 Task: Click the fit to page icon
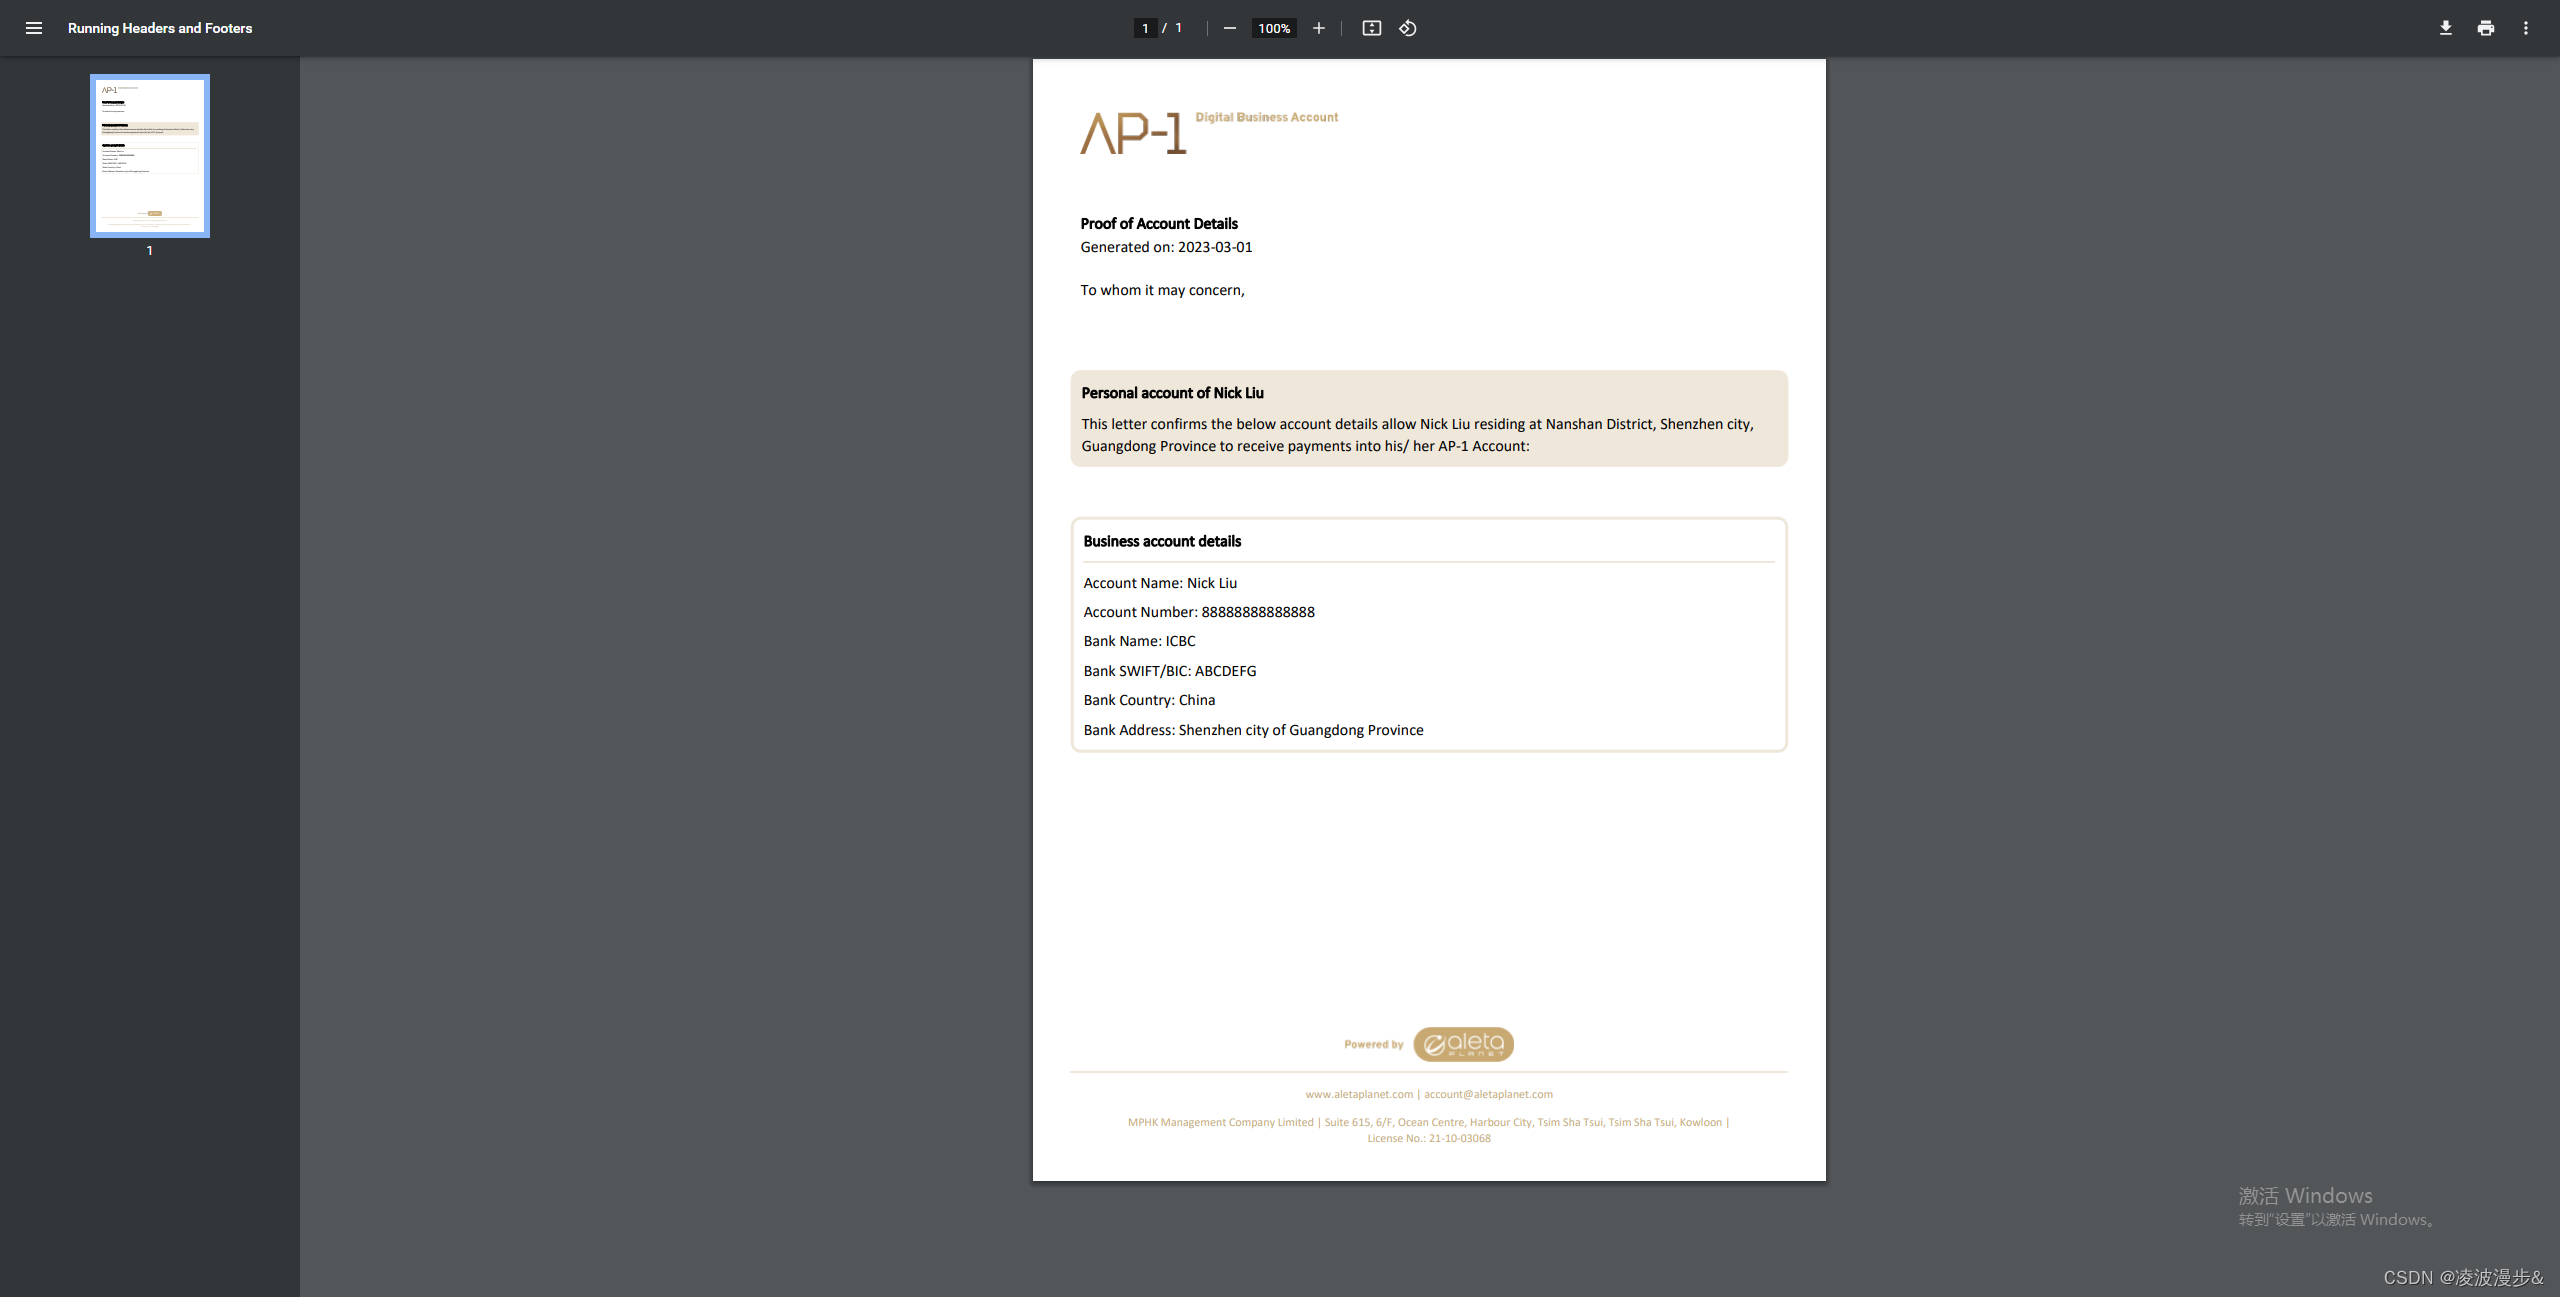[x=1372, y=28]
